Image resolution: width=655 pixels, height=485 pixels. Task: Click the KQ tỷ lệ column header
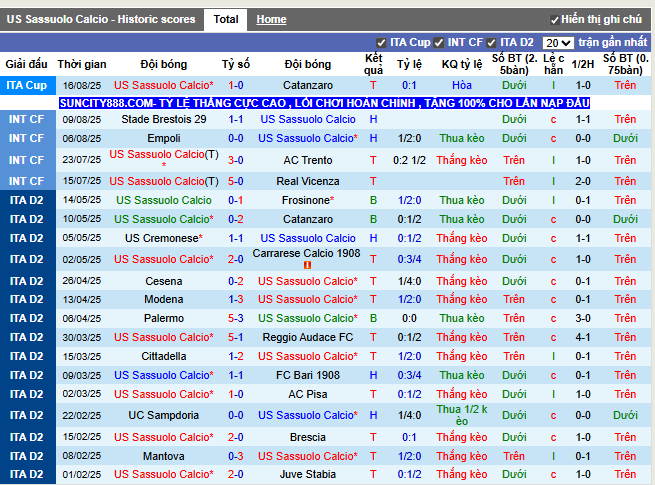(x=462, y=64)
